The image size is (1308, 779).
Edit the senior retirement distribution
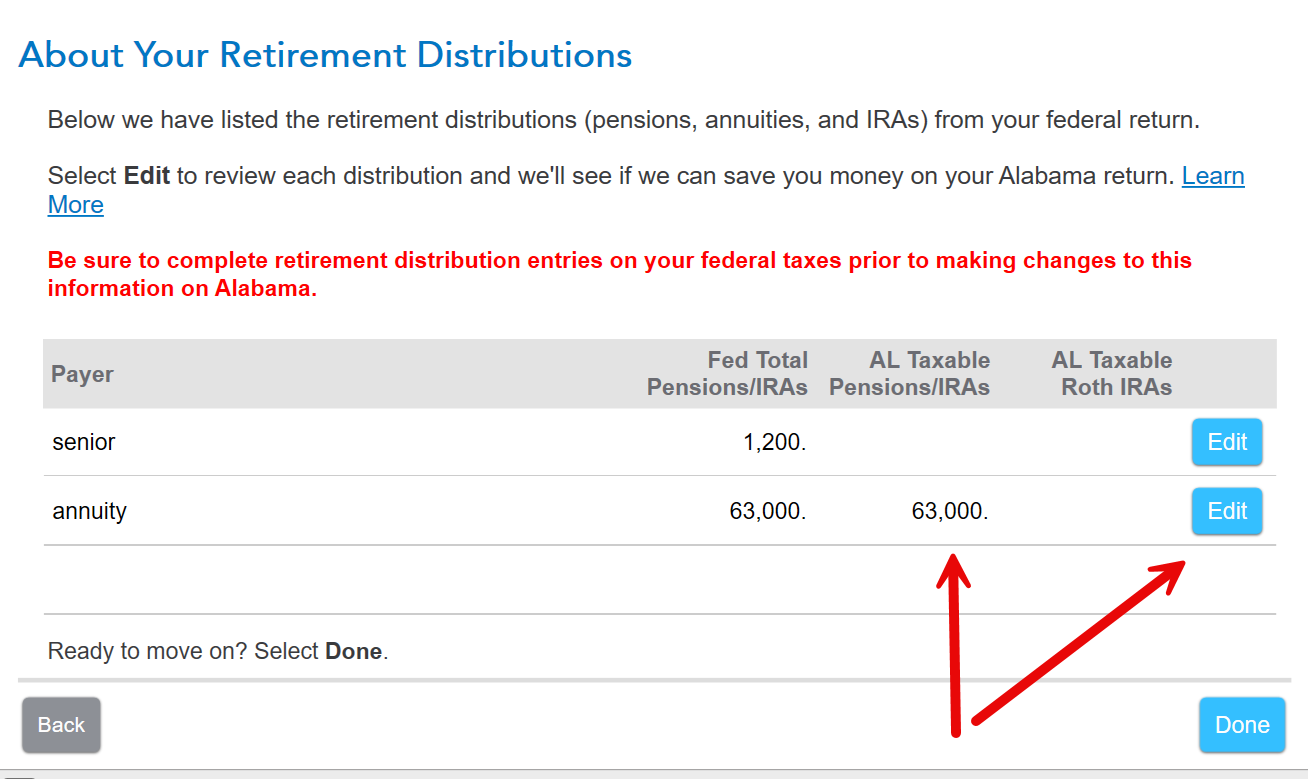(1226, 442)
